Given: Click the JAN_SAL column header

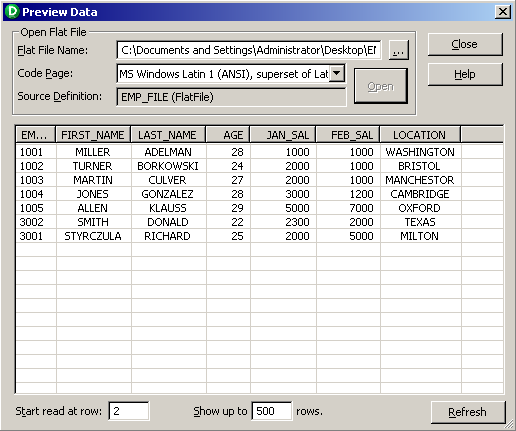Looking at the screenshot, I should coord(283,135).
